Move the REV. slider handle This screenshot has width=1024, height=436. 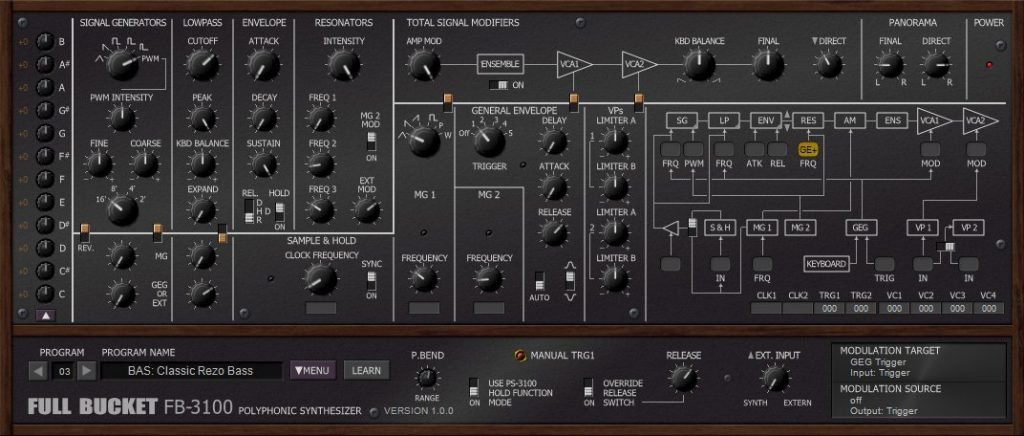click(x=85, y=230)
